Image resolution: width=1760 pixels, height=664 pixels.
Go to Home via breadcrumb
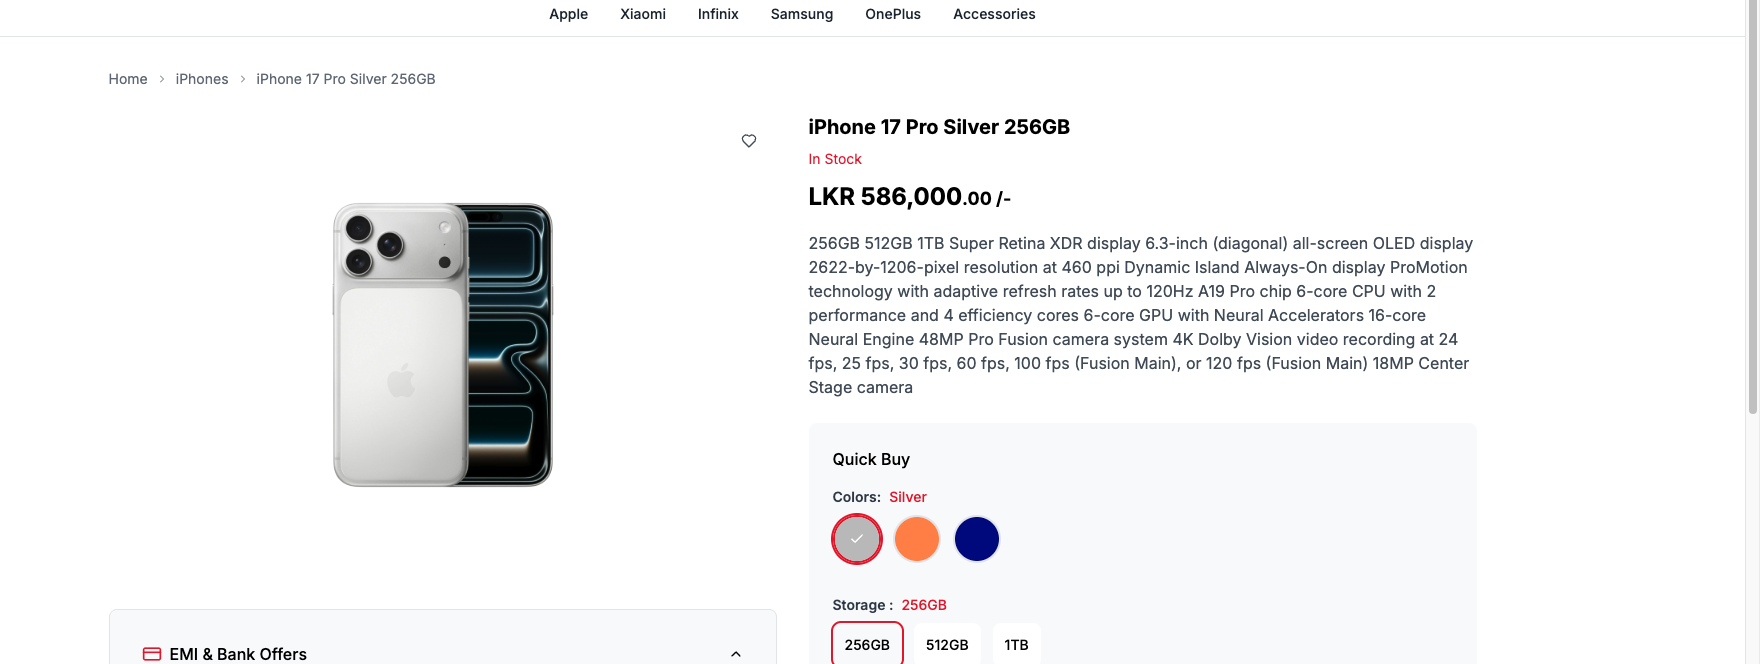[128, 79]
